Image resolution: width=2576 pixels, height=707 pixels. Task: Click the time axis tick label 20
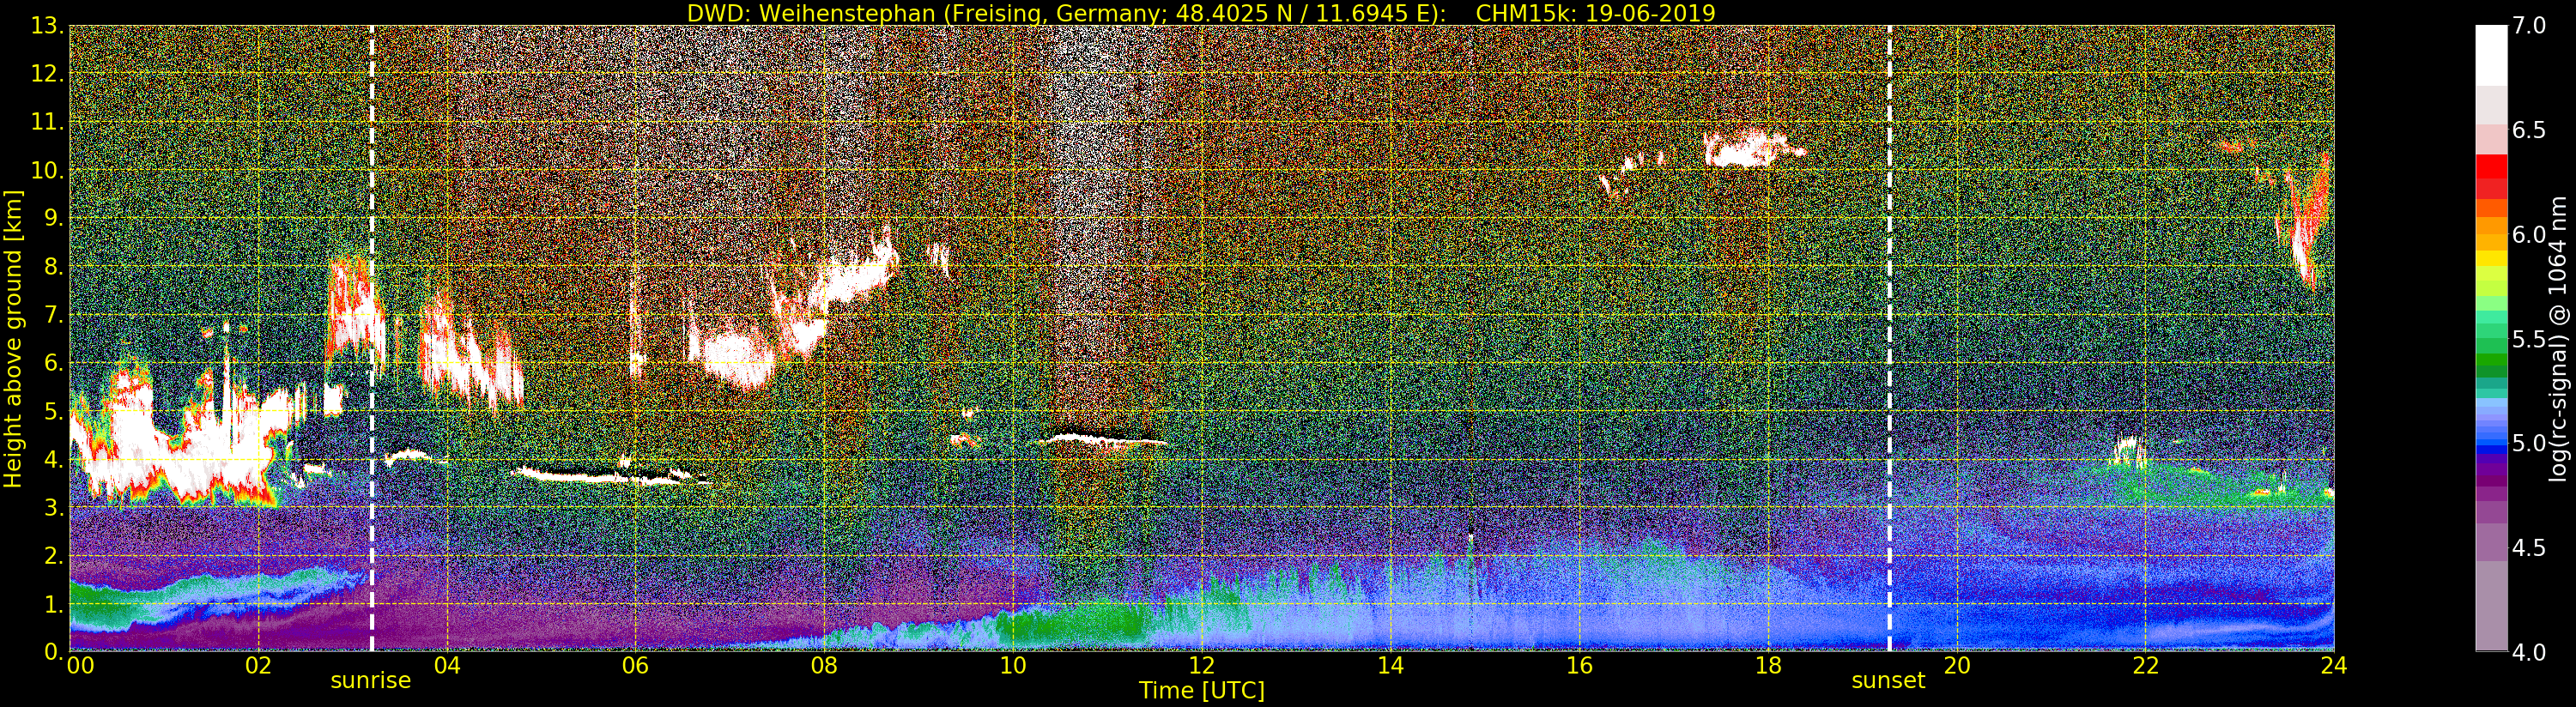pos(1957,666)
